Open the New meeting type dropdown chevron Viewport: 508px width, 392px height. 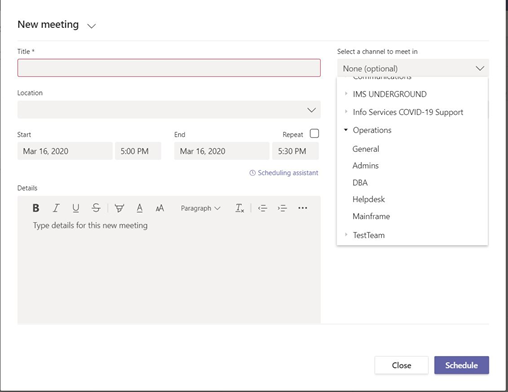pos(91,26)
